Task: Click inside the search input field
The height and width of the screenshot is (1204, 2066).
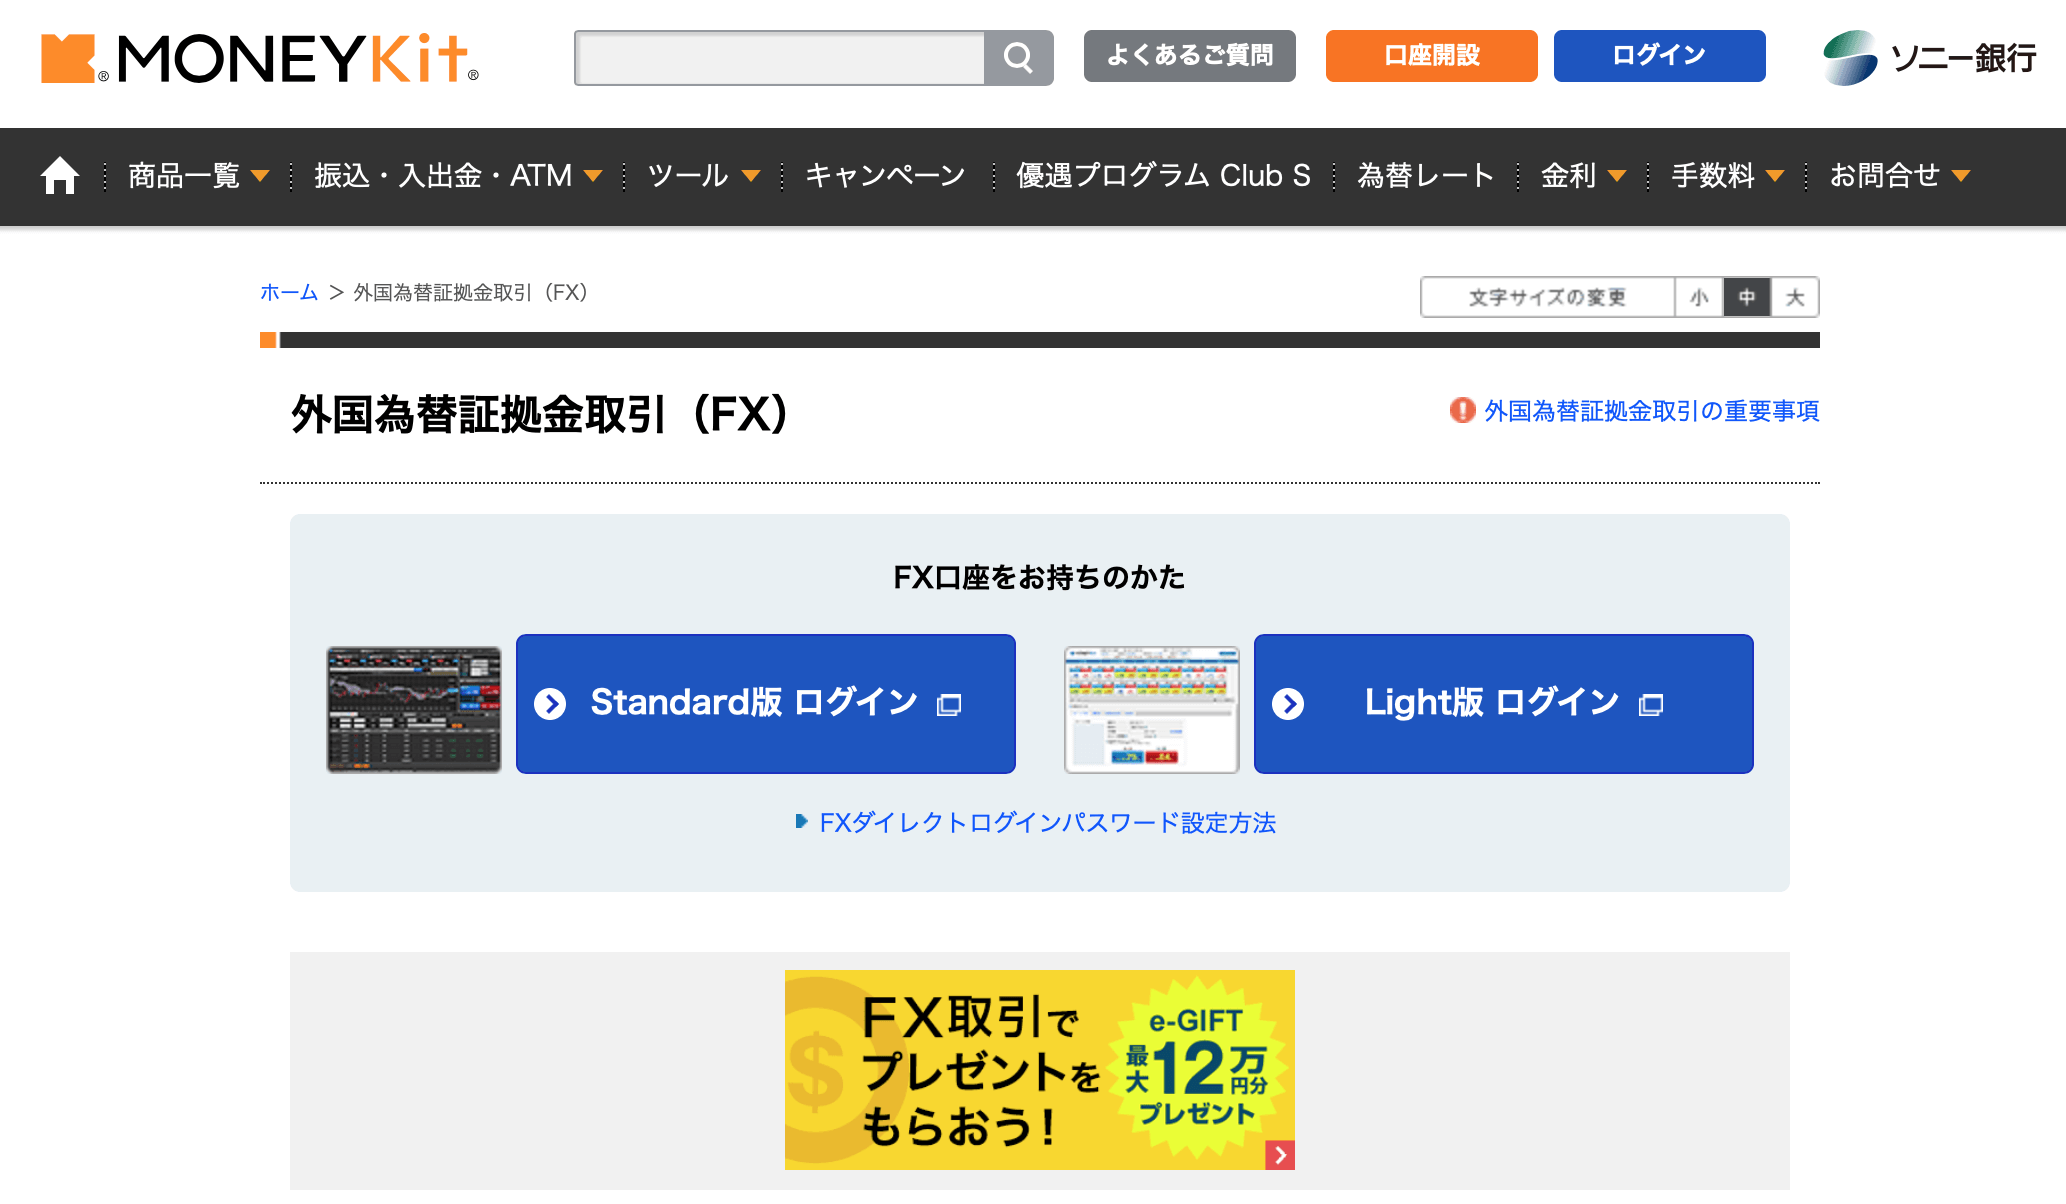Action: [x=780, y=57]
